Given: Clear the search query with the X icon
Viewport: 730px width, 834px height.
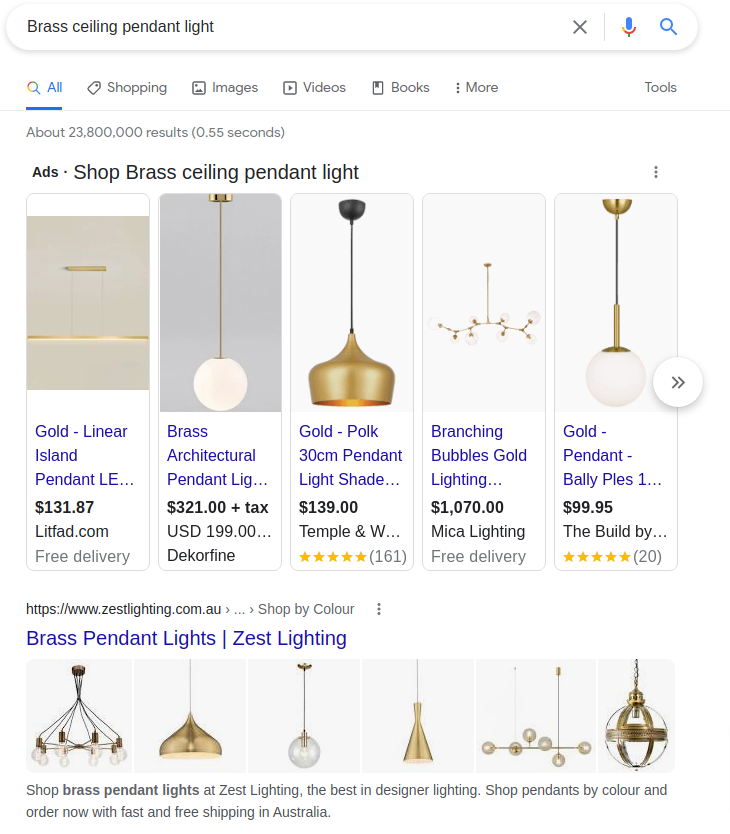Looking at the screenshot, I should 580,28.
